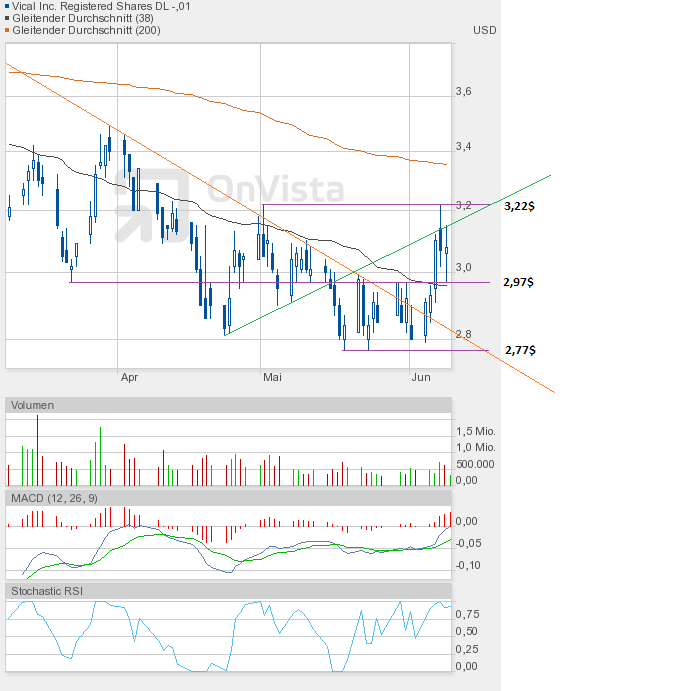The width and height of the screenshot is (677, 691).
Task: Click the OnVista watermark logo
Action: [x=229, y=205]
